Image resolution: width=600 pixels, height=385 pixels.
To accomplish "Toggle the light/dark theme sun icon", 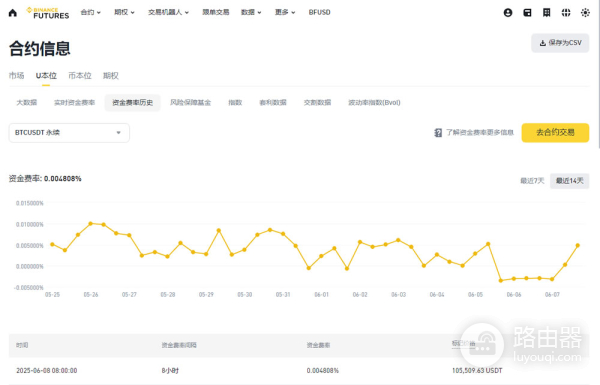I will pyautogui.click(x=585, y=13).
